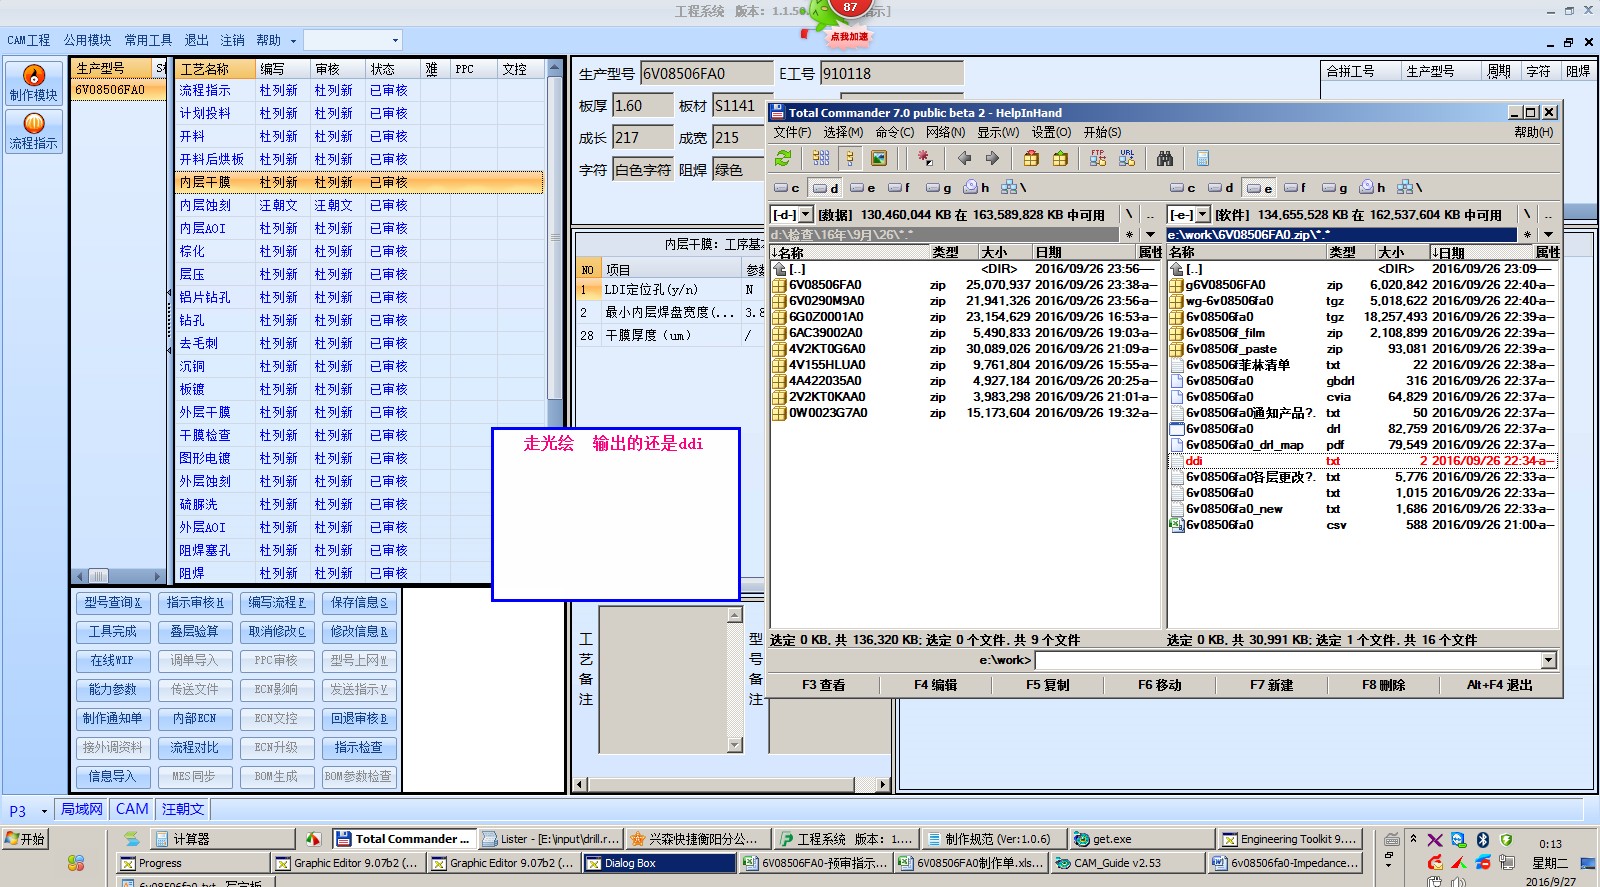Click the binoculars search files icon

pyautogui.click(x=1165, y=158)
